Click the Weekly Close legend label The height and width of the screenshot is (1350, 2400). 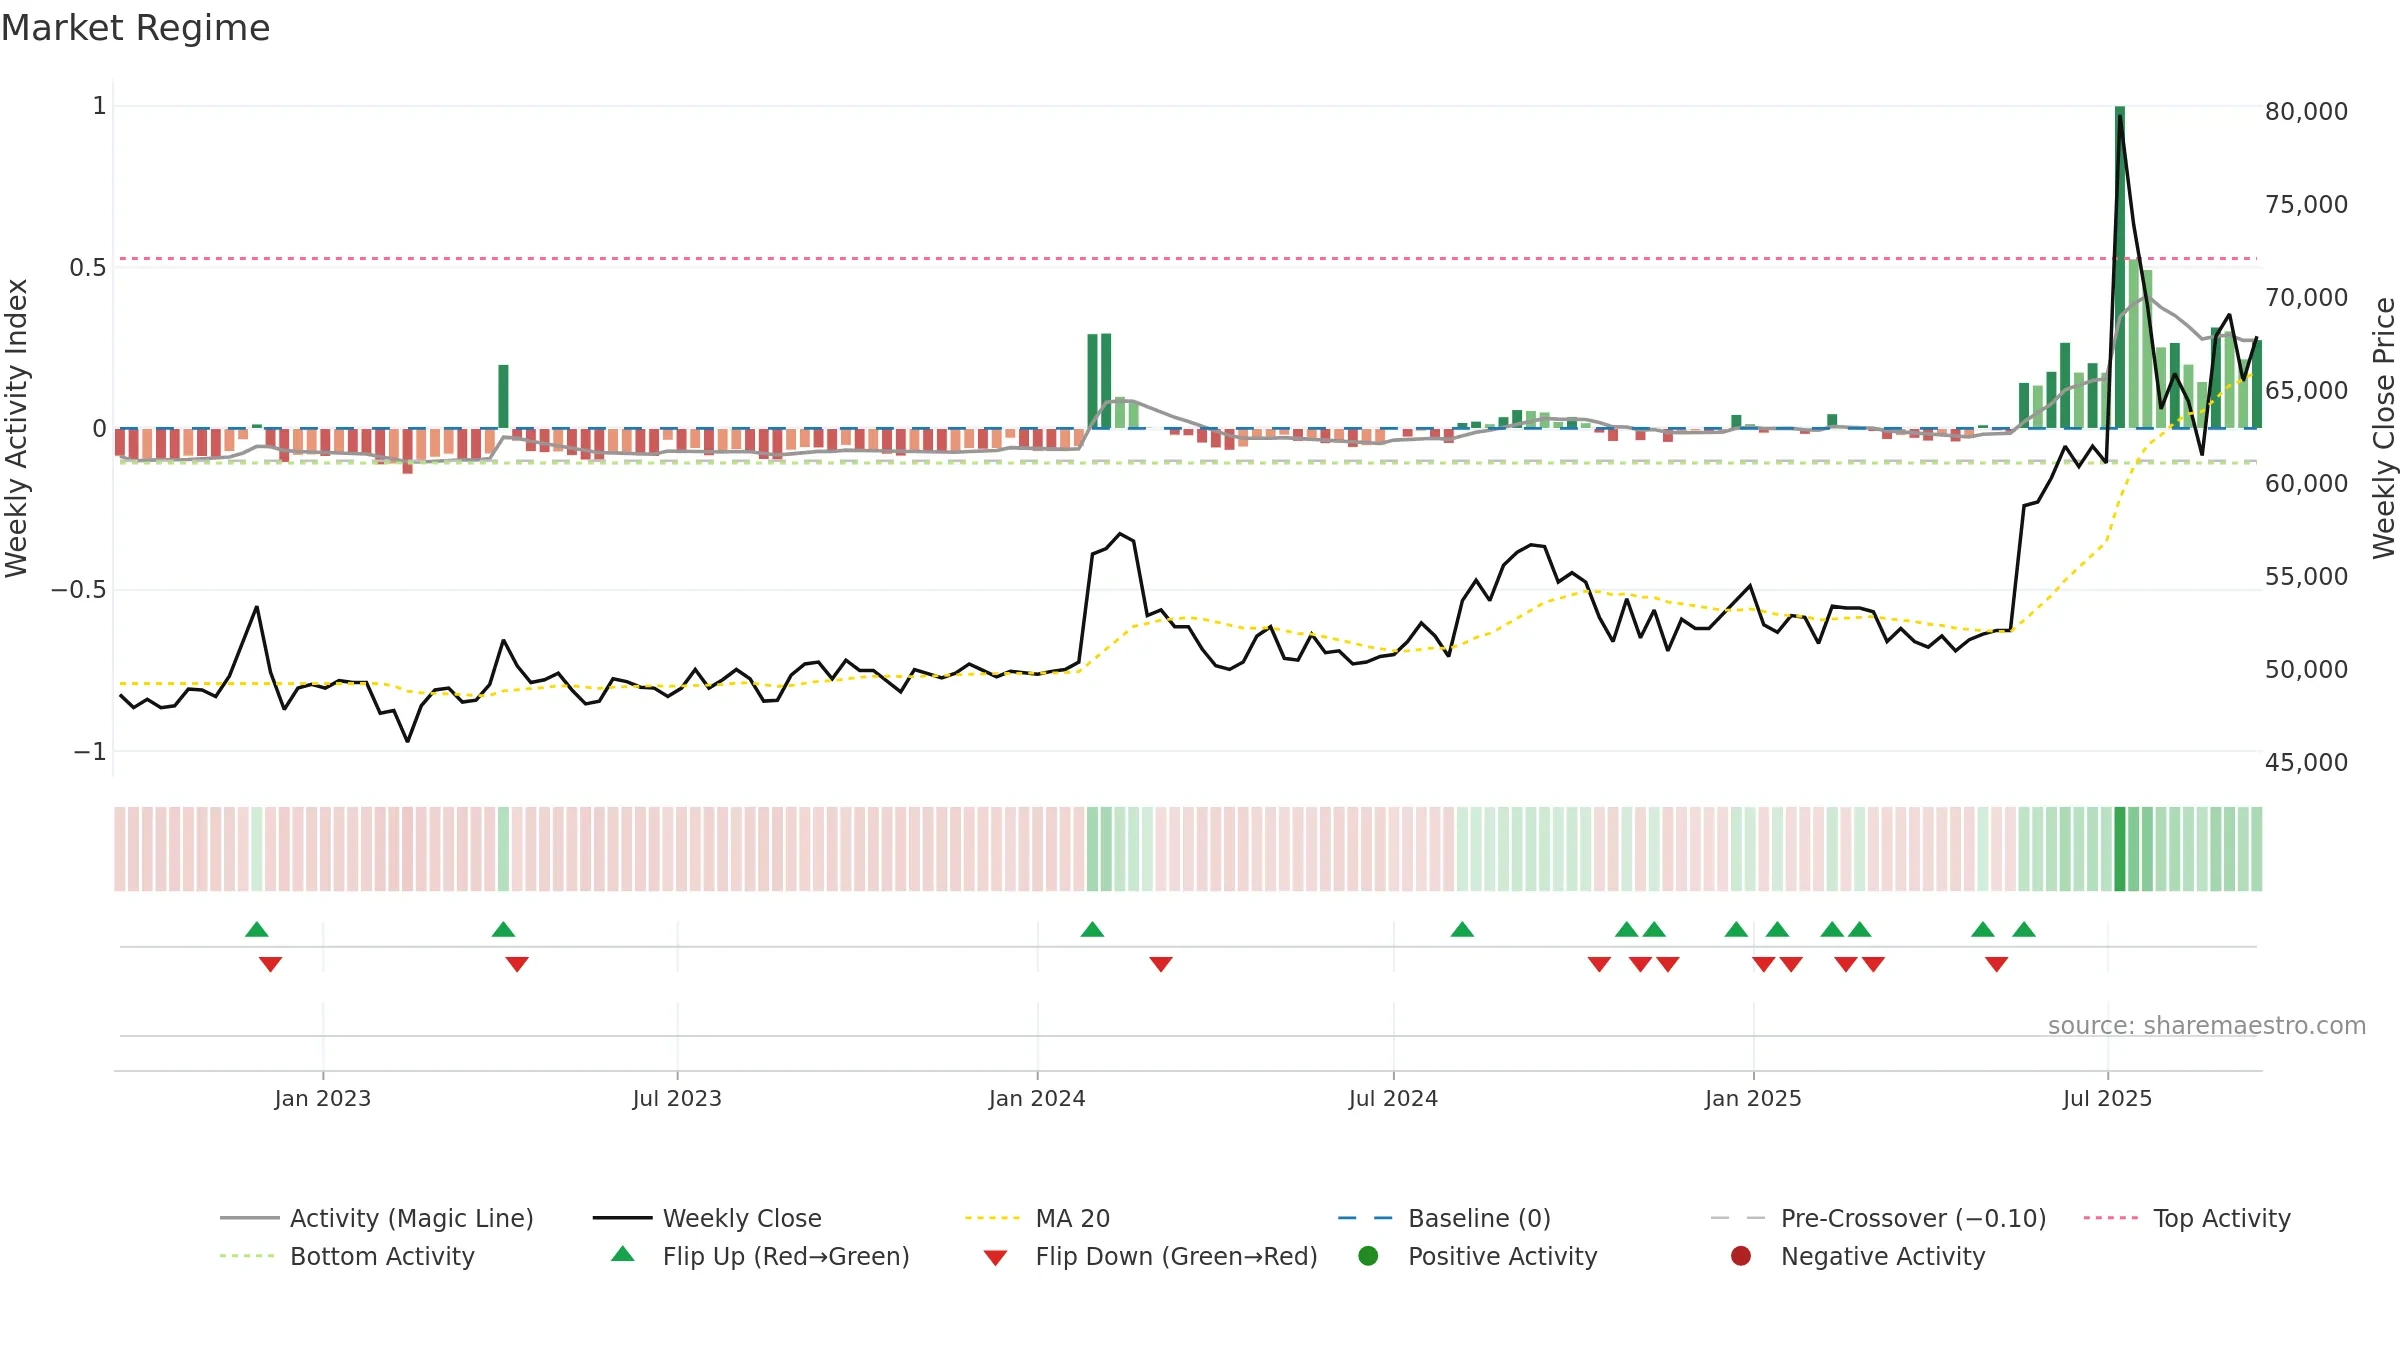[742, 1218]
